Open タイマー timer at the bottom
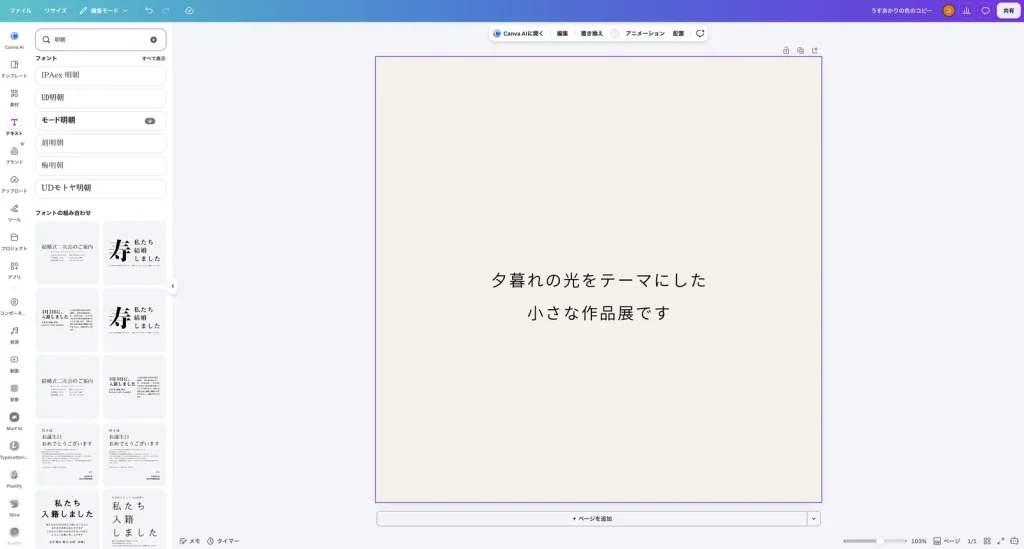The height and width of the screenshot is (549, 1024). [x=223, y=541]
